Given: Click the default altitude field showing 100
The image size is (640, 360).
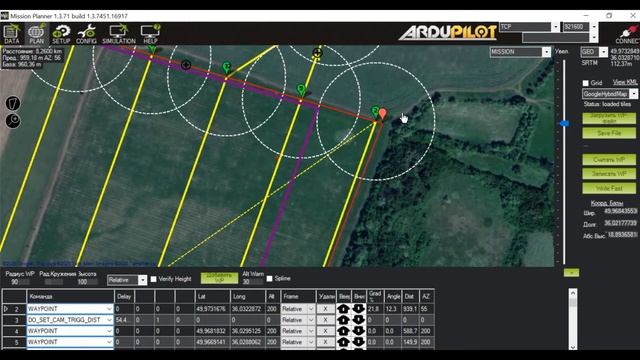Looking at the screenshot, I should [87, 282].
